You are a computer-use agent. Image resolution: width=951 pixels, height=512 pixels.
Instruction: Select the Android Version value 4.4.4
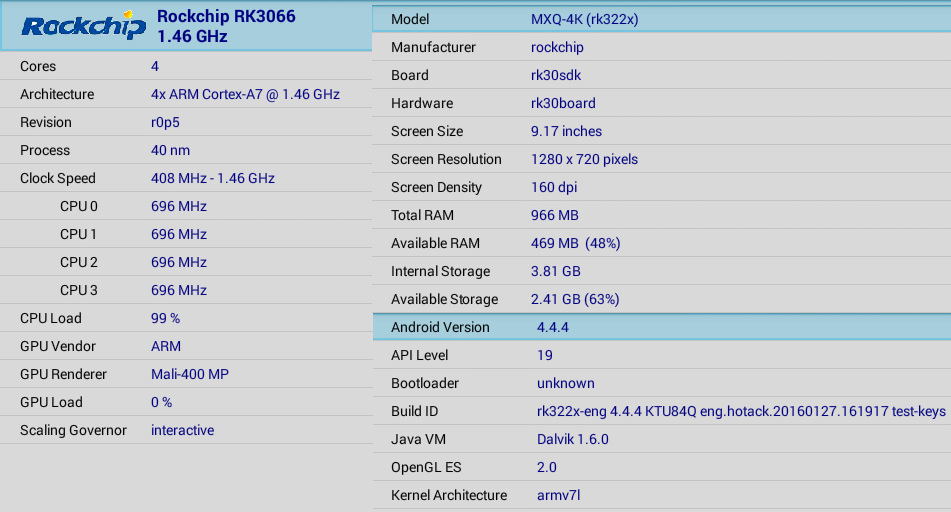553,327
